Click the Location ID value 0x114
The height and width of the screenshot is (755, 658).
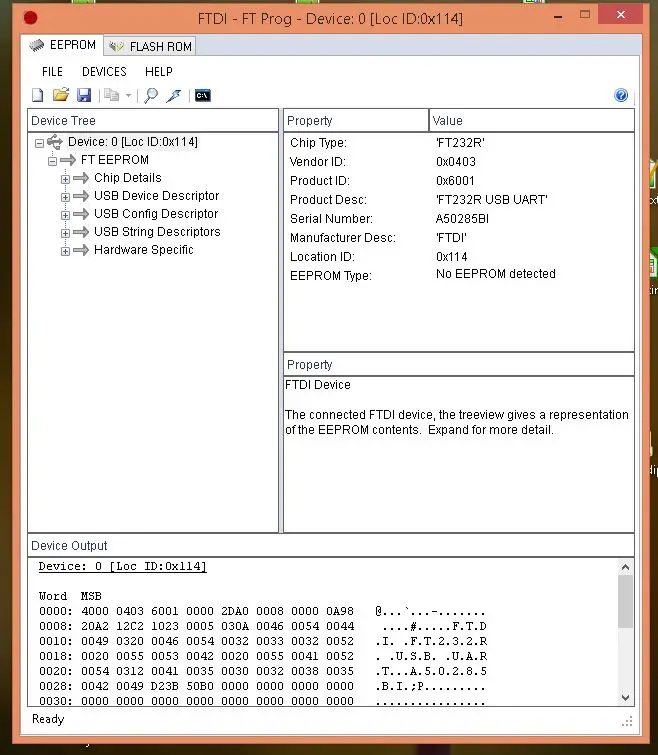coord(452,257)
